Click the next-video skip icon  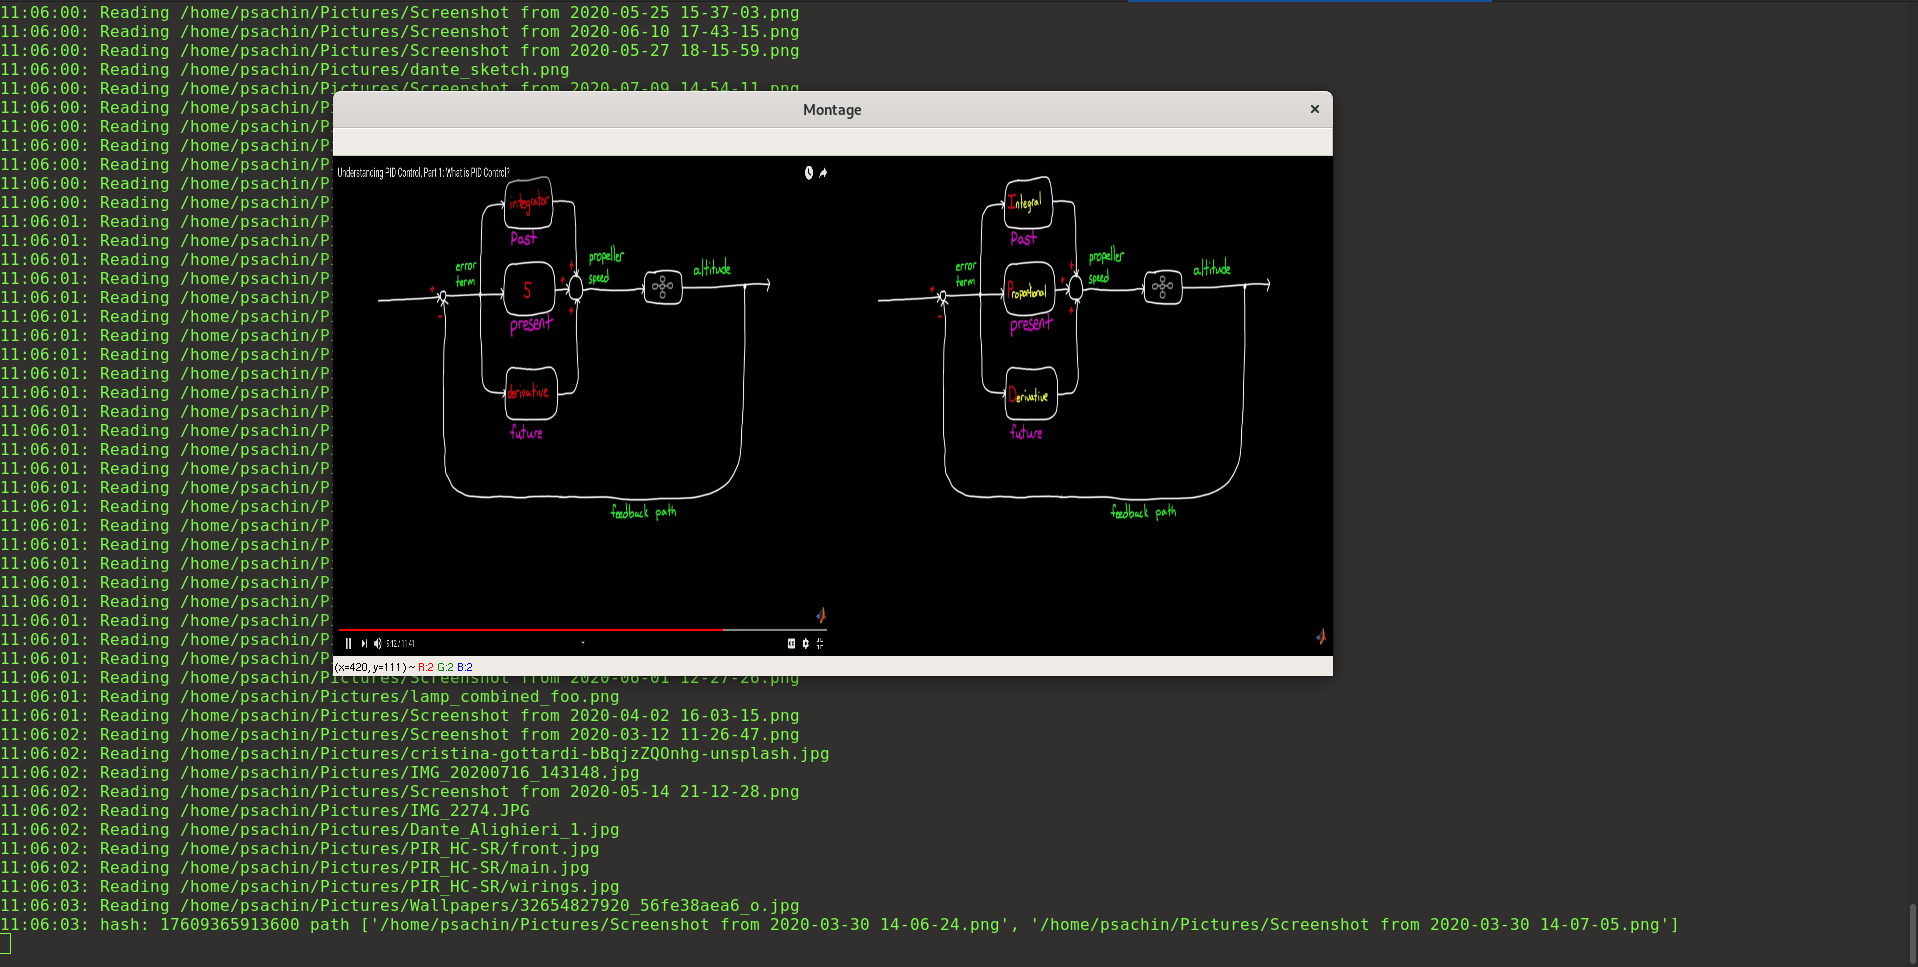pos(364,644)
